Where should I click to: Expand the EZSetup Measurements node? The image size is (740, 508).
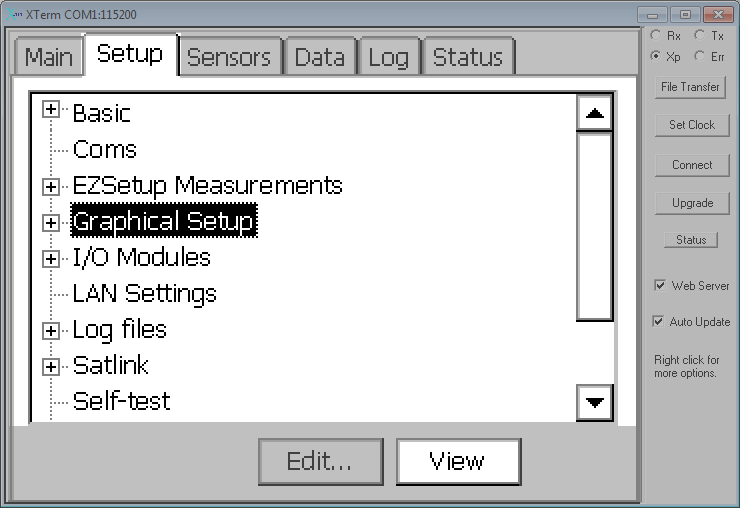point(50,187)
